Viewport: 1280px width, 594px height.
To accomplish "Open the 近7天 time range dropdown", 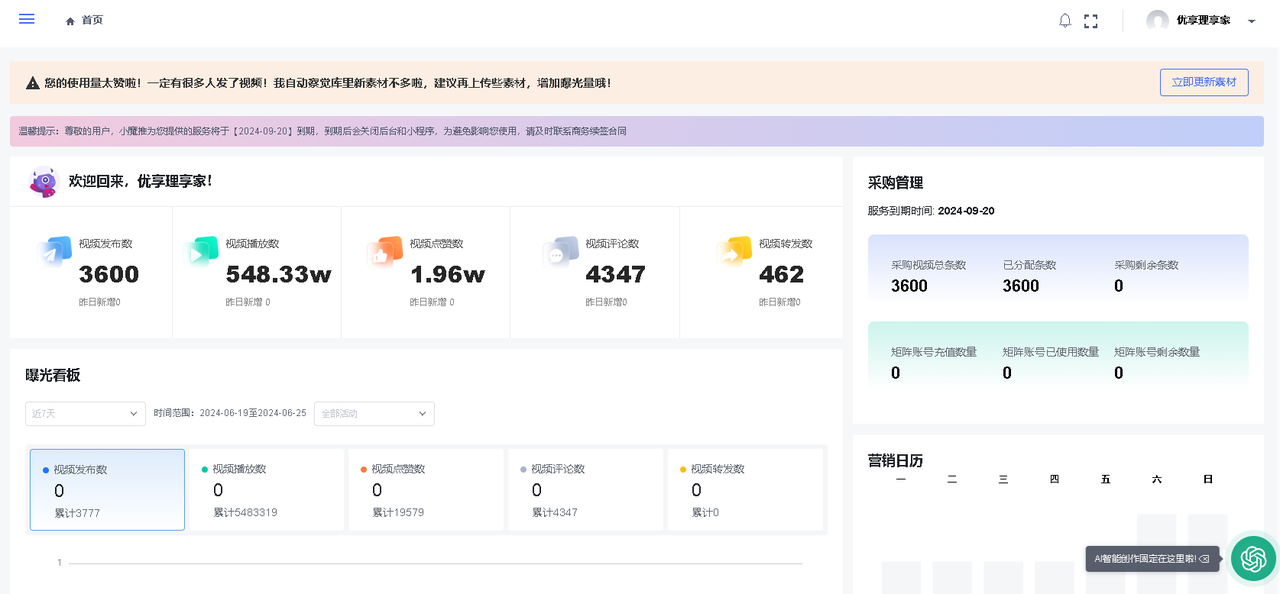I will (x=85, y=413).
